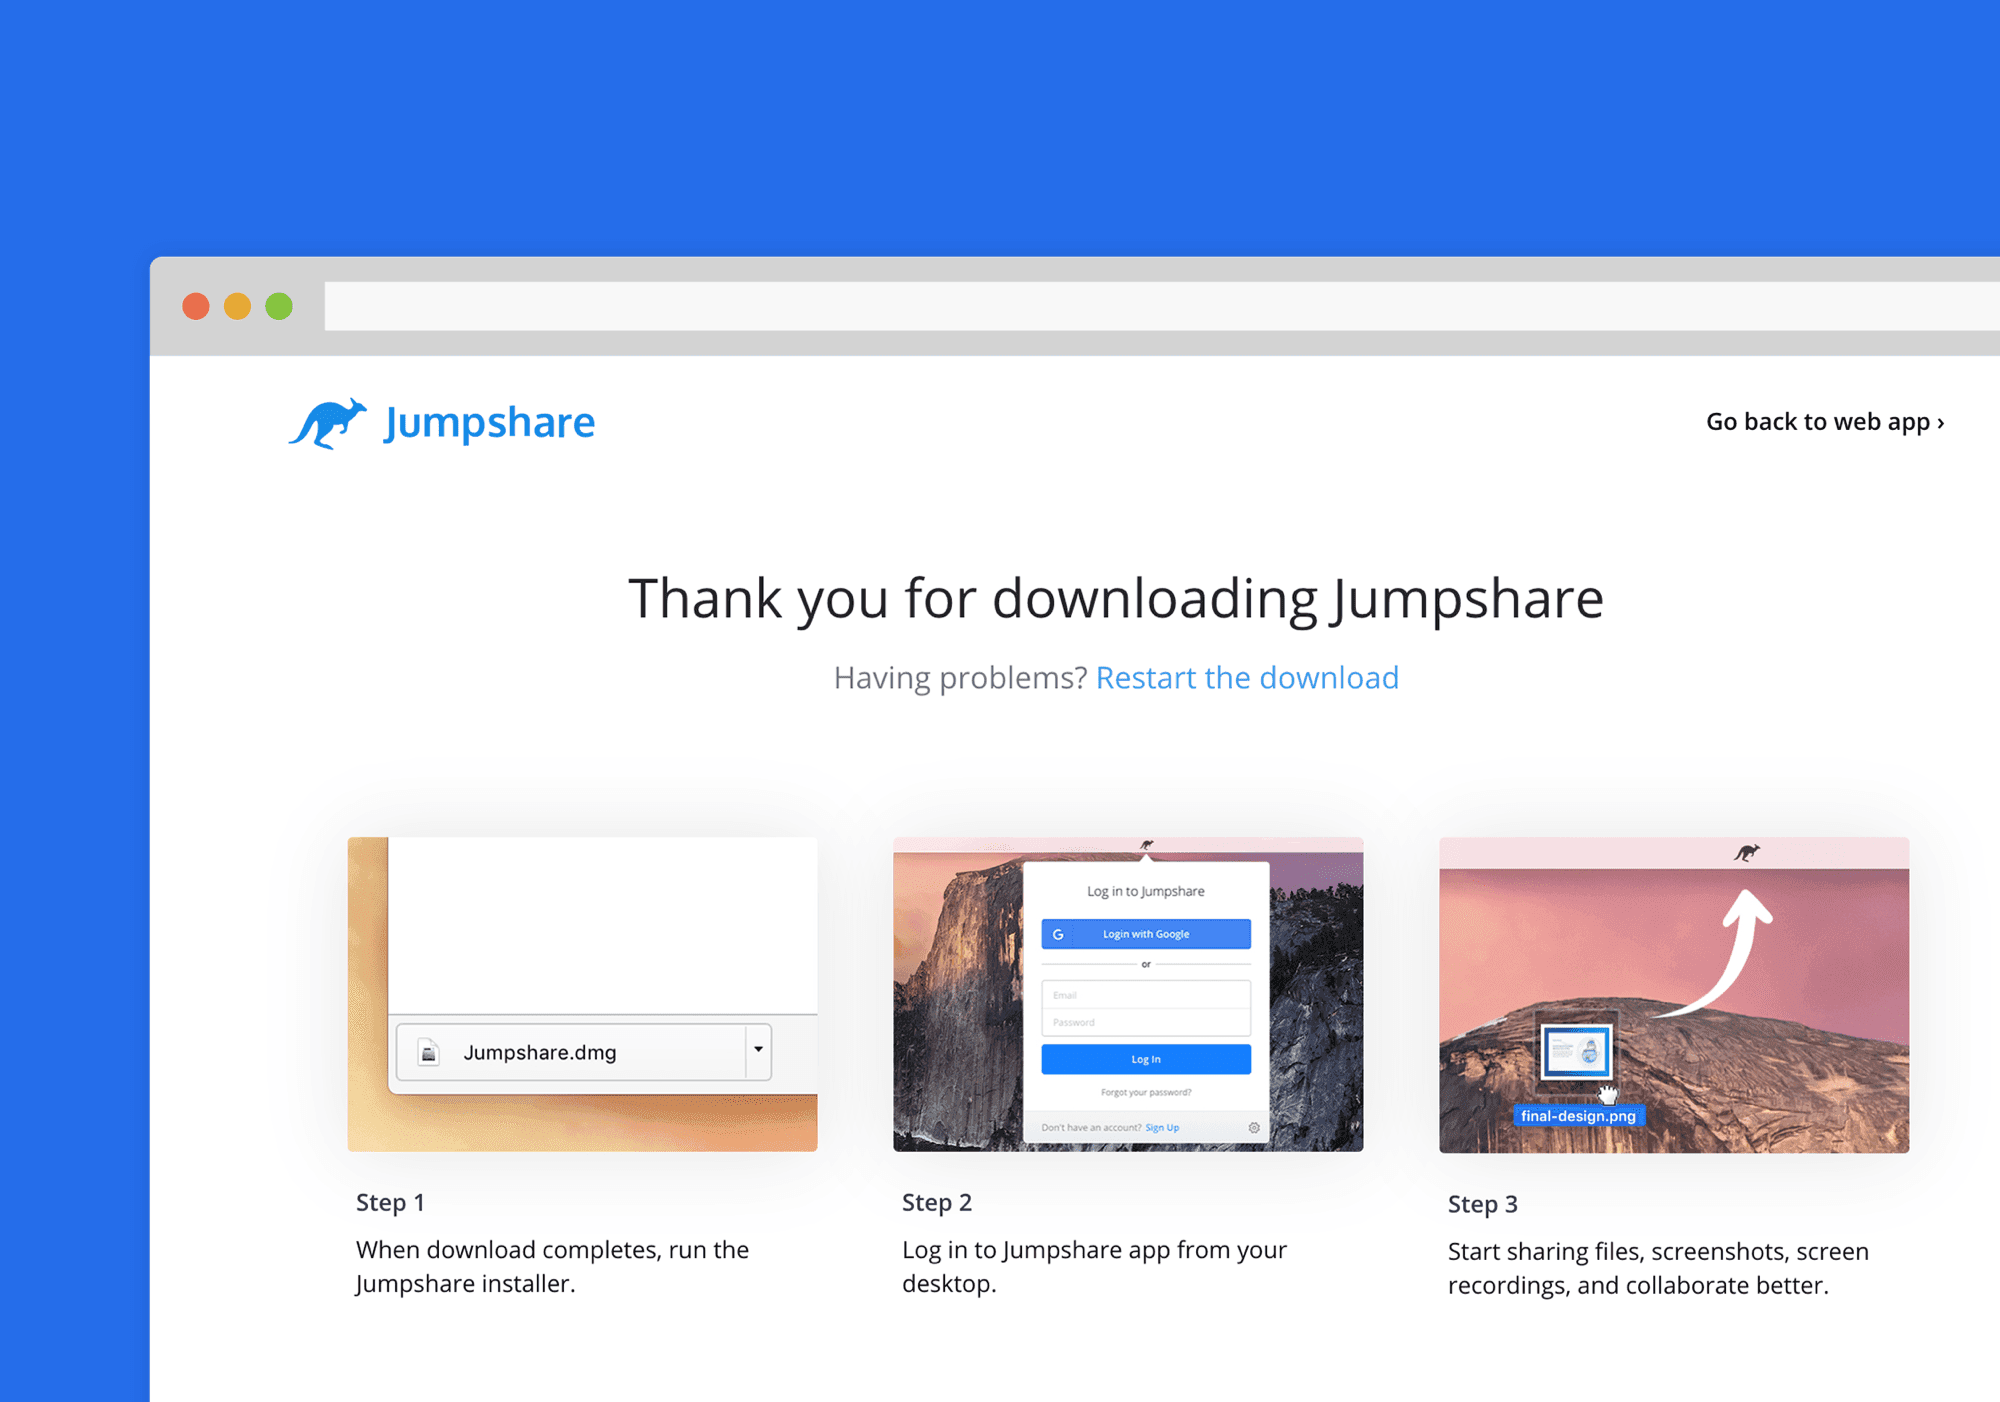The image size is (2000, 1402).
Task: Click "Restart the download"
Action: pos(1247,678)
